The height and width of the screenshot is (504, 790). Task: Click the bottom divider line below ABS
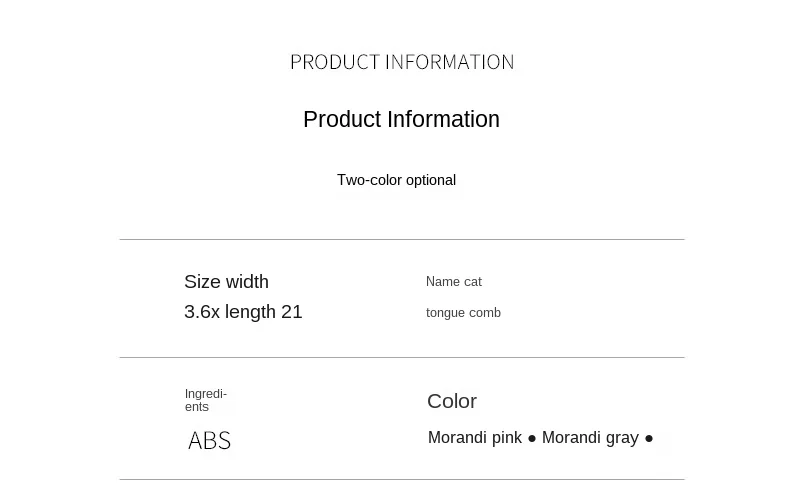click(x=402, y=479)
